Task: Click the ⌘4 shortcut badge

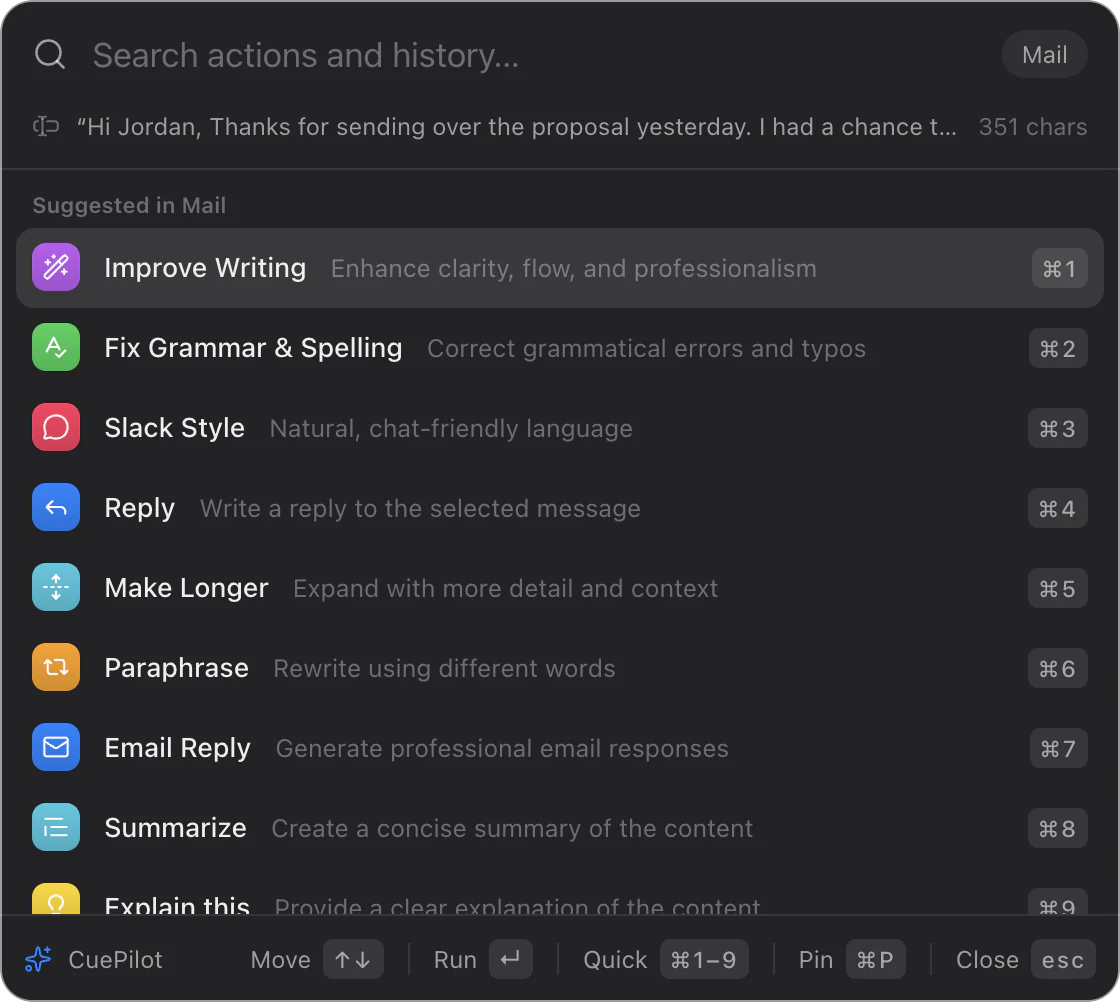Action: pos(1058,508)
